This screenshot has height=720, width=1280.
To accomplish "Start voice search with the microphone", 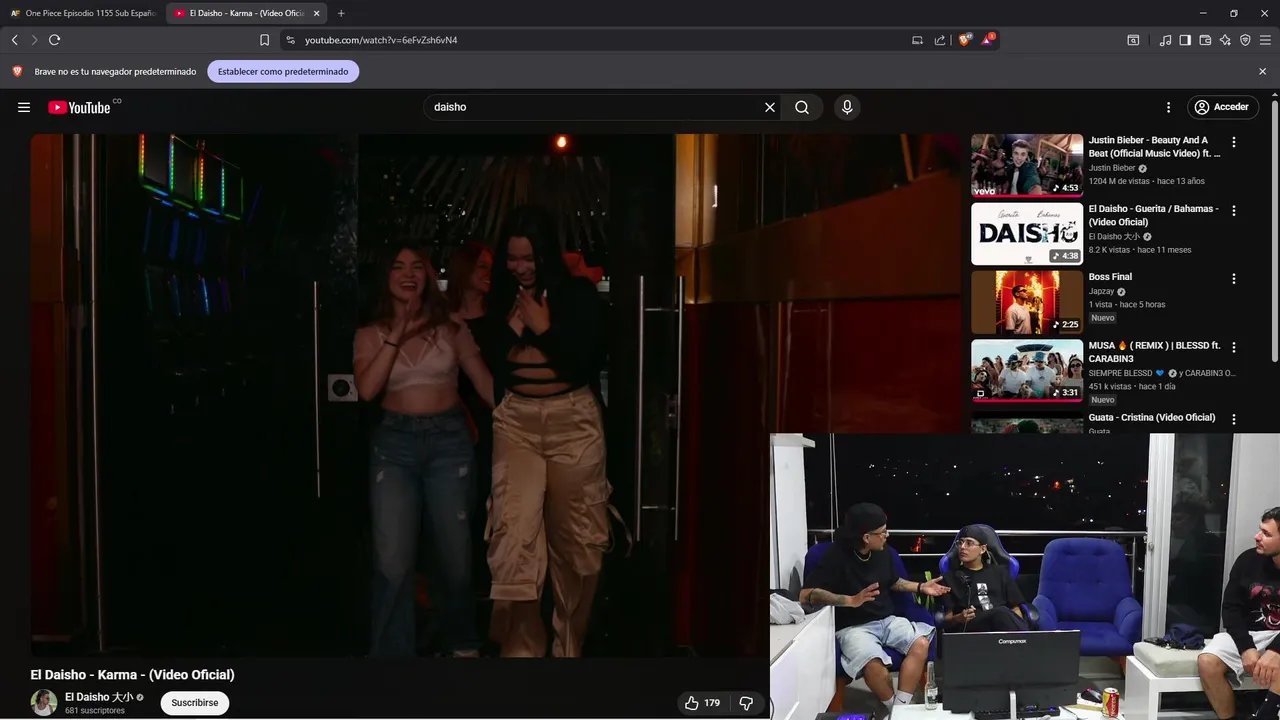I will click(x=847, y=107).
